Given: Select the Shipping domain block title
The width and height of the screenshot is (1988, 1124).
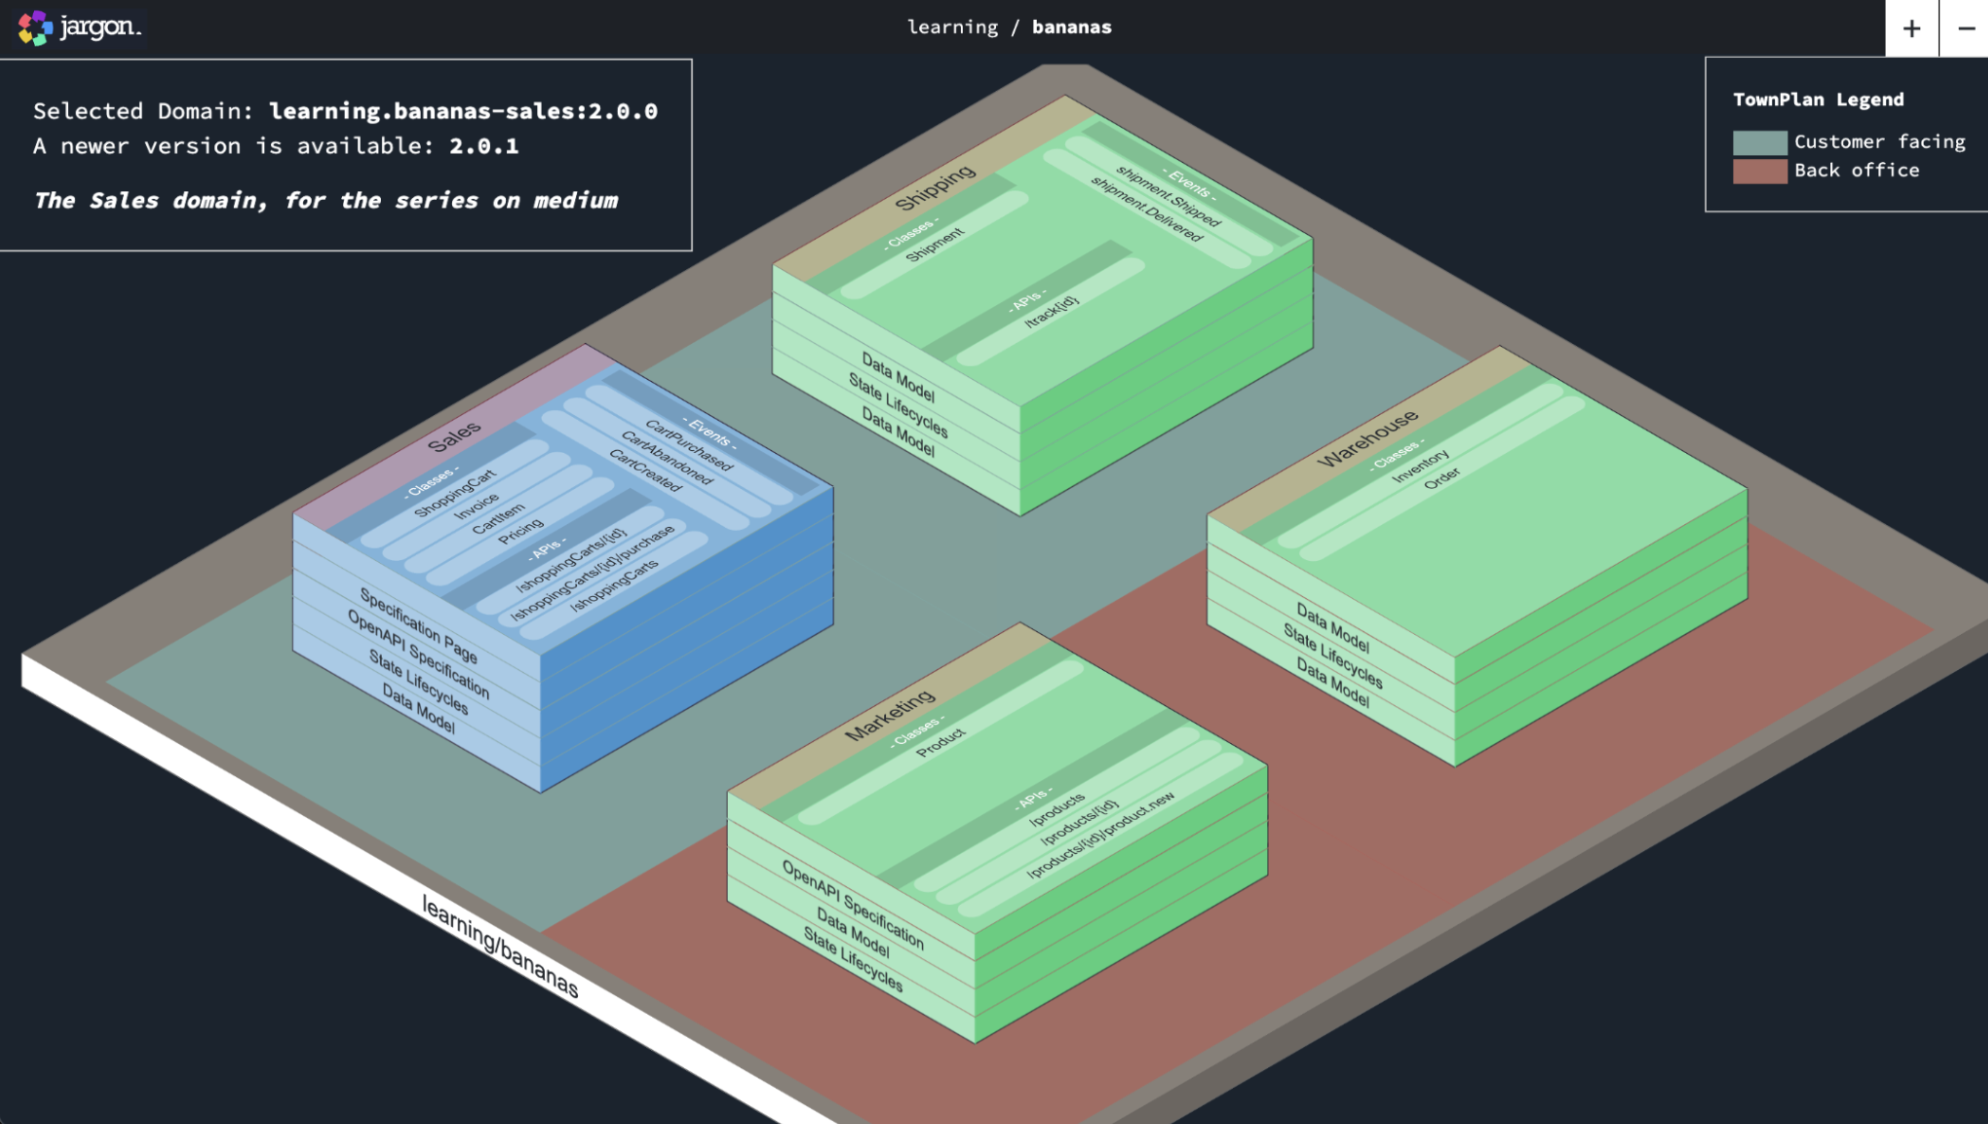Looking at the screenshot, I should 934,187.
